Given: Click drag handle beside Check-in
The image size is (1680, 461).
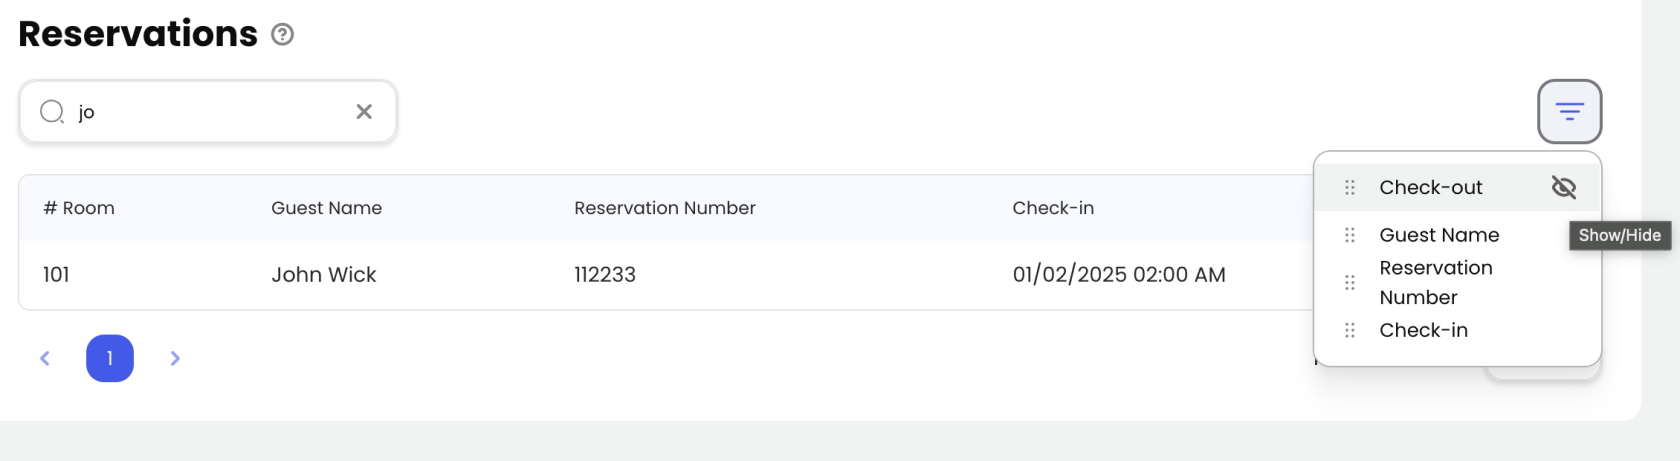Looking at the screenshot, I should point(1350,330).
